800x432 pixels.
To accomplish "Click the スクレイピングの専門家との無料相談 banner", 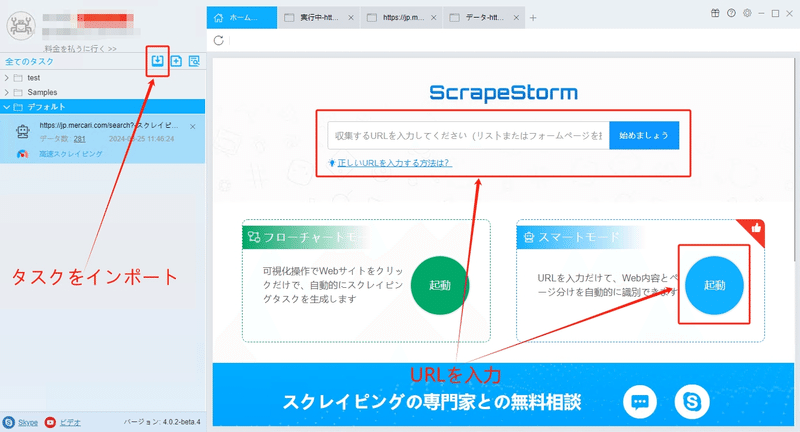I will 432,402.
